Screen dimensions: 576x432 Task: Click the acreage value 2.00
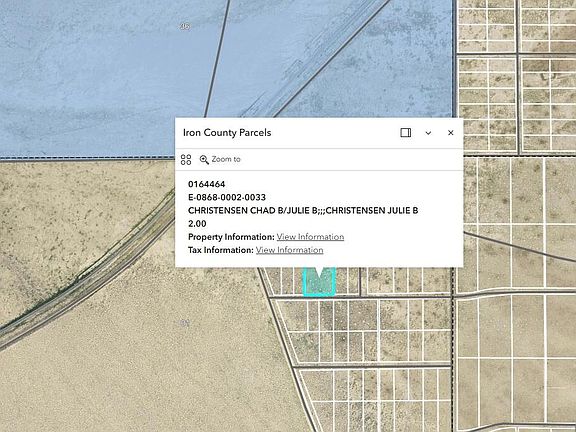coord(197,224)
